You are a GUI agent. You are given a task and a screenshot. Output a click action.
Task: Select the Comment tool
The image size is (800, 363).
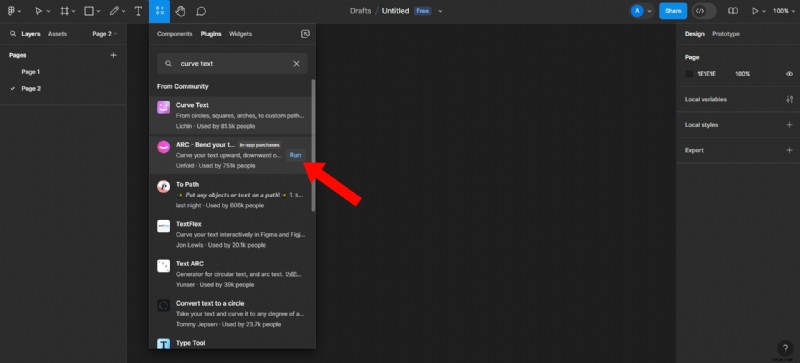(x=202, y=11)
